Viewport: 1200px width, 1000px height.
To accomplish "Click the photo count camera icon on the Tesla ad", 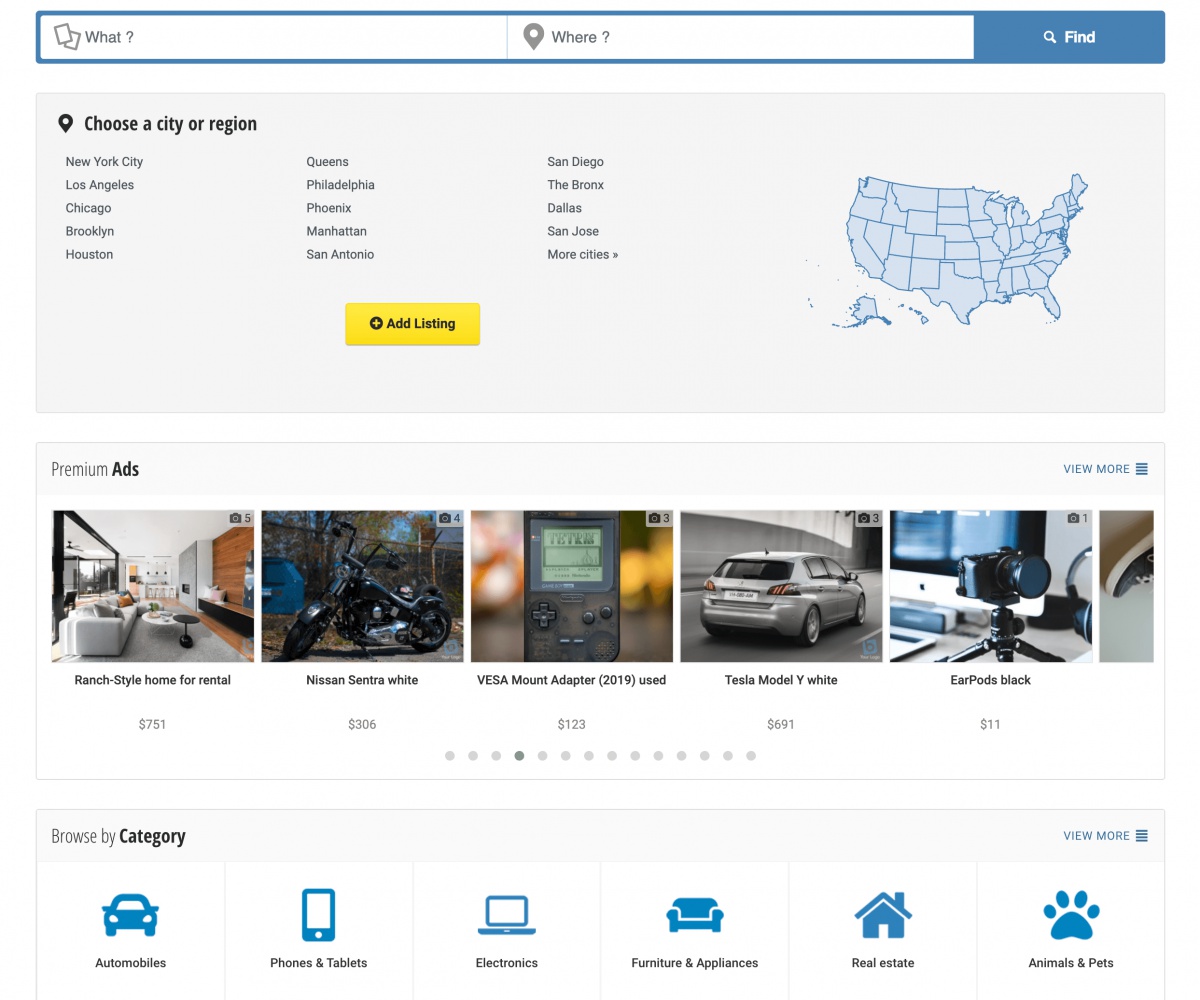I will tap(864, 519).
